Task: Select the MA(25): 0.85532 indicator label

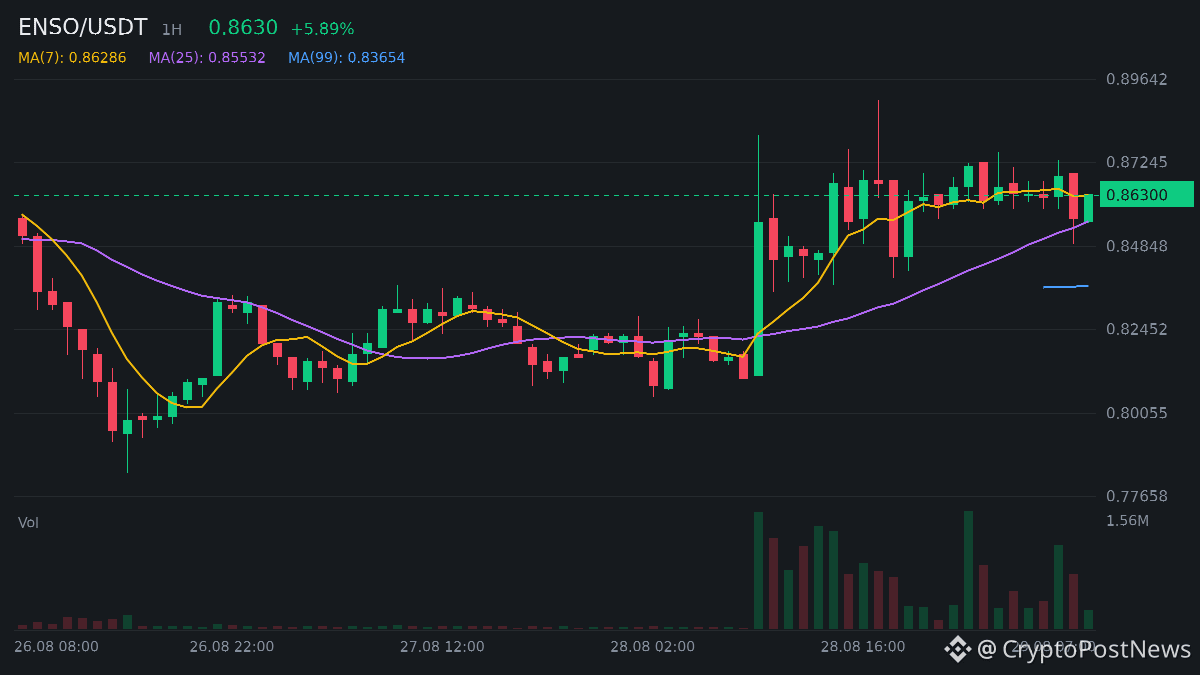Action: [207, 58]
